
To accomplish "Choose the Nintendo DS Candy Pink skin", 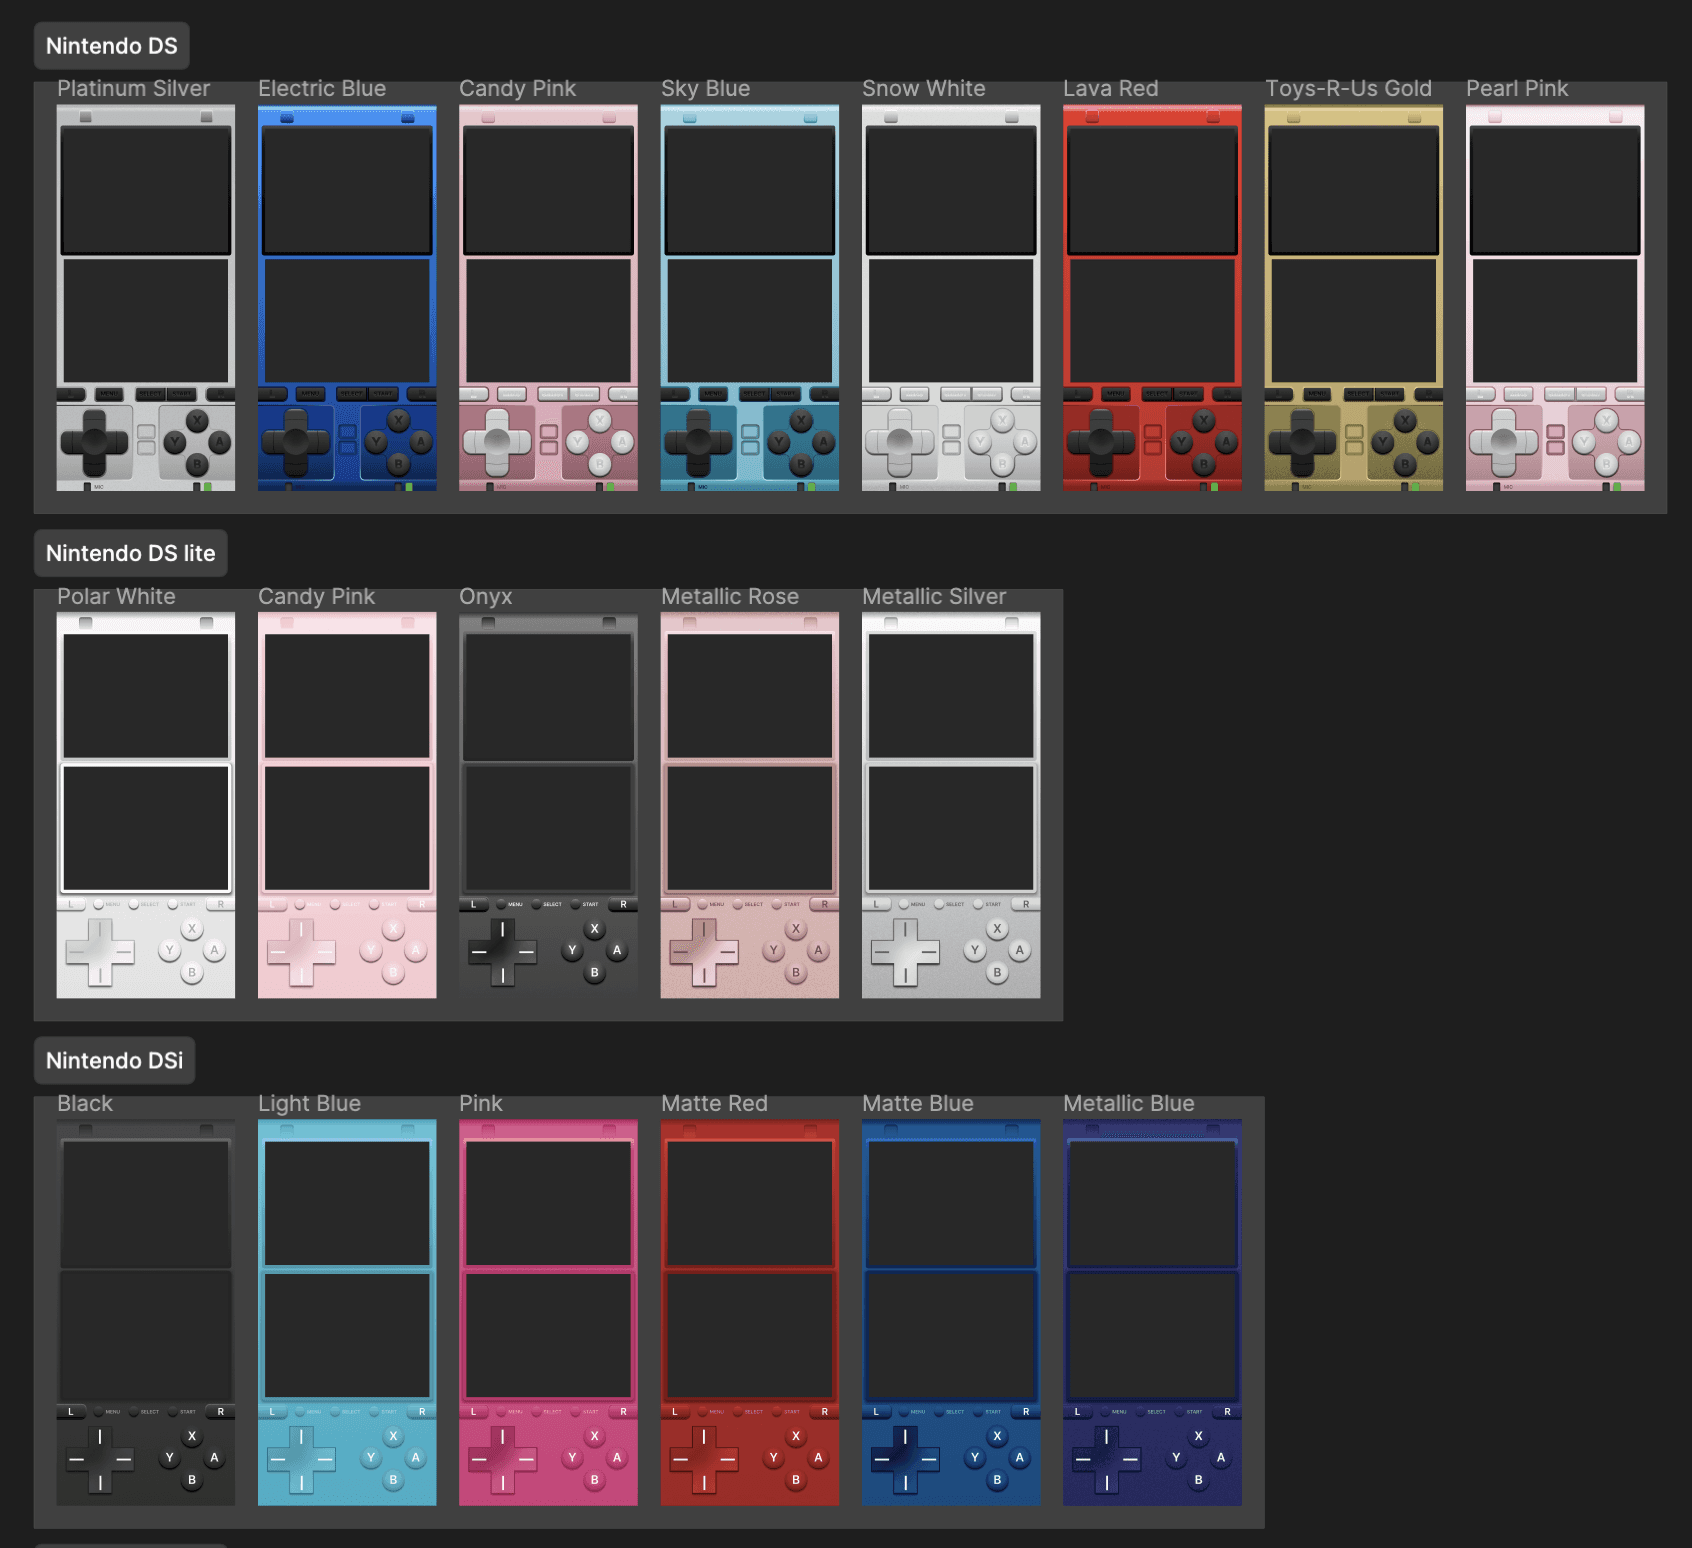I will [548, 298].
